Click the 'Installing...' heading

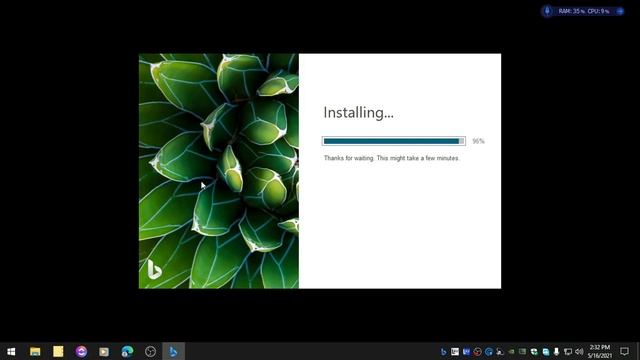[x=358, y=113]
